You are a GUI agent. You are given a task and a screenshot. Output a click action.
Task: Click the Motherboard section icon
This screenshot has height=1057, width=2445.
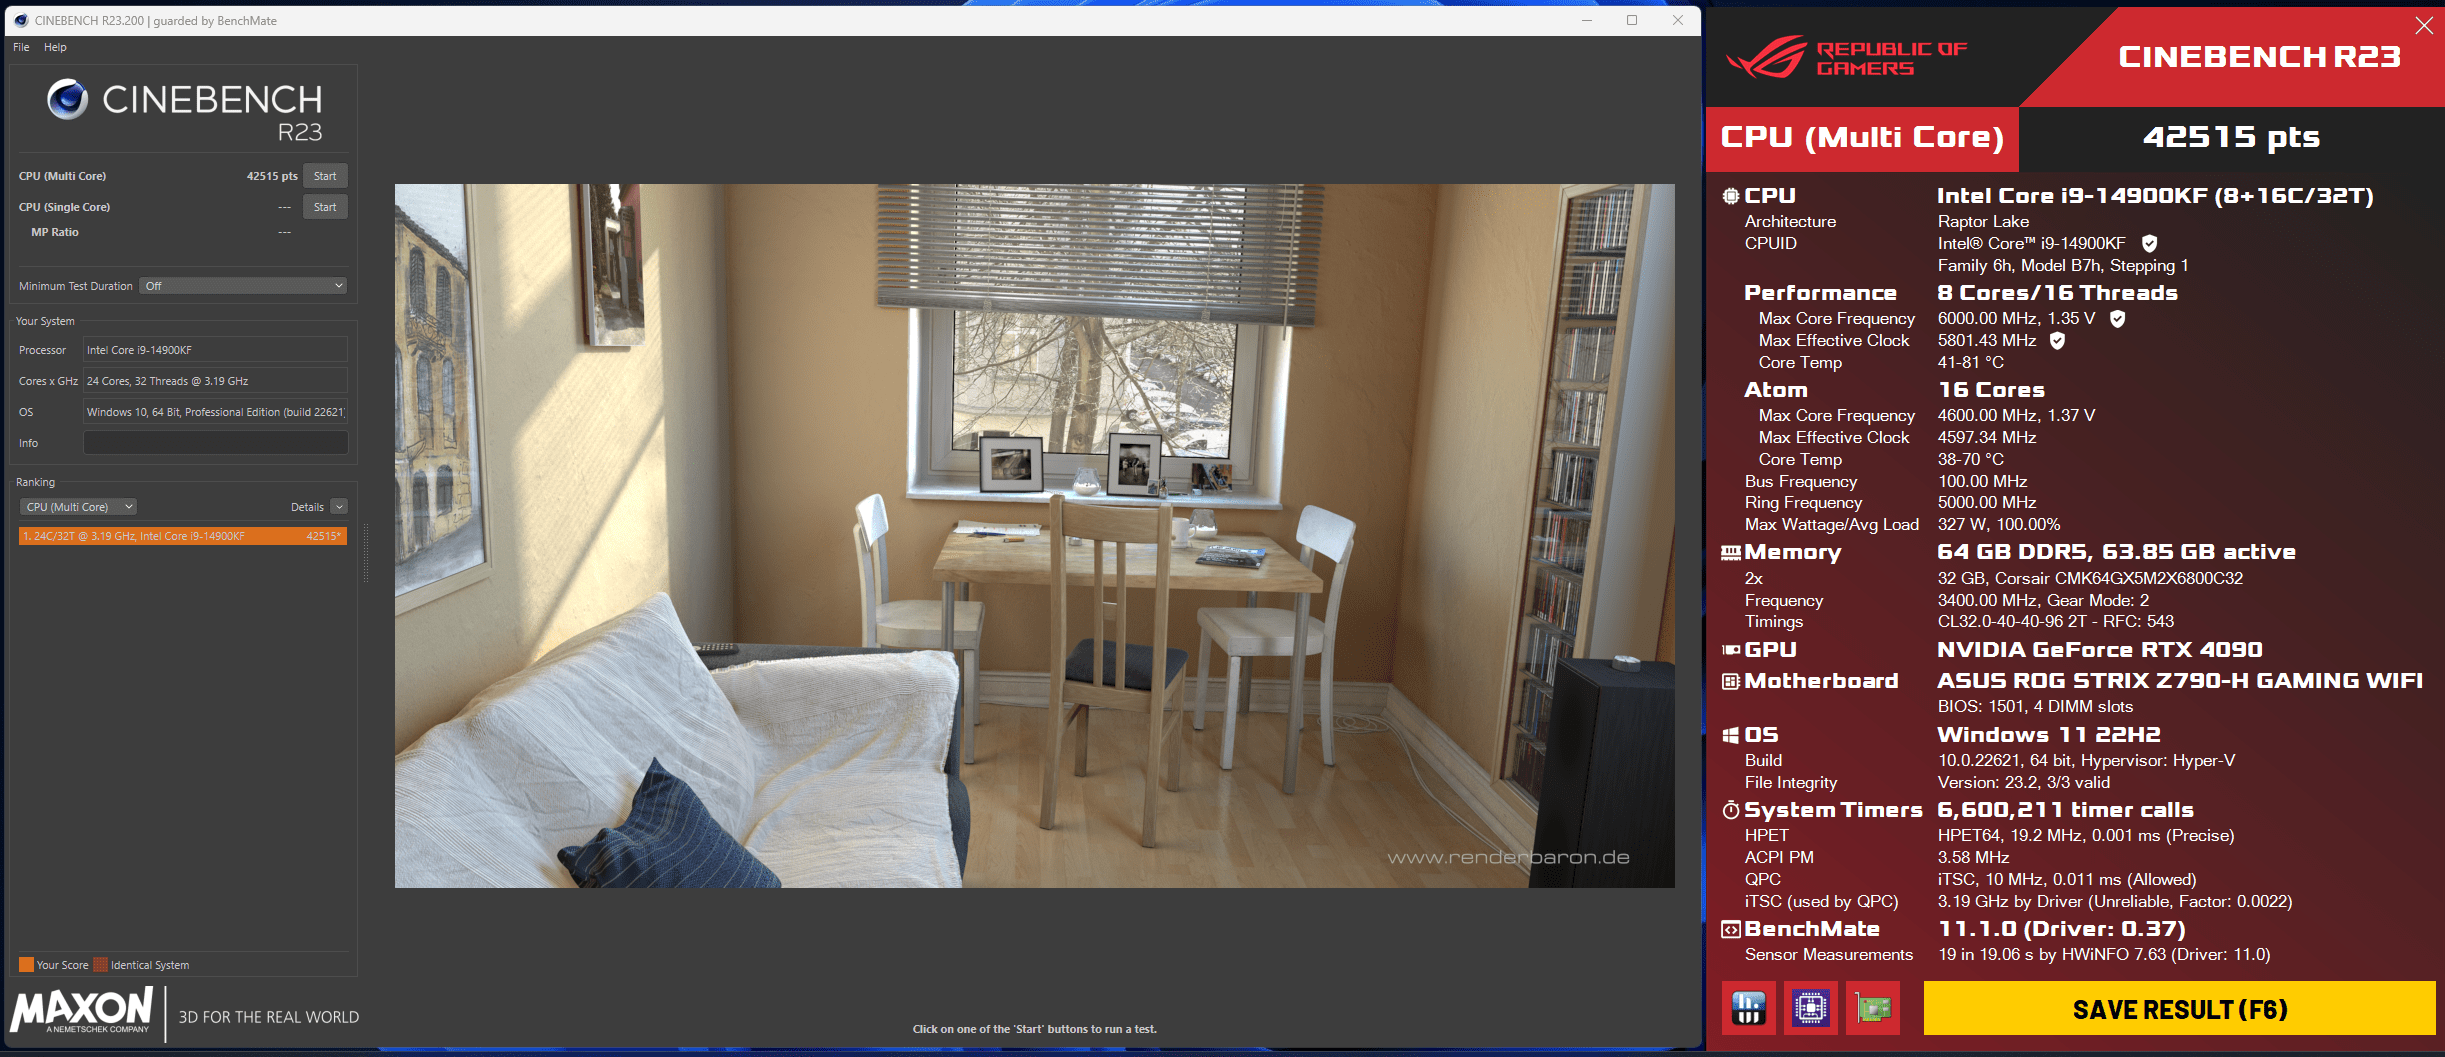[x=1730, y=681]
